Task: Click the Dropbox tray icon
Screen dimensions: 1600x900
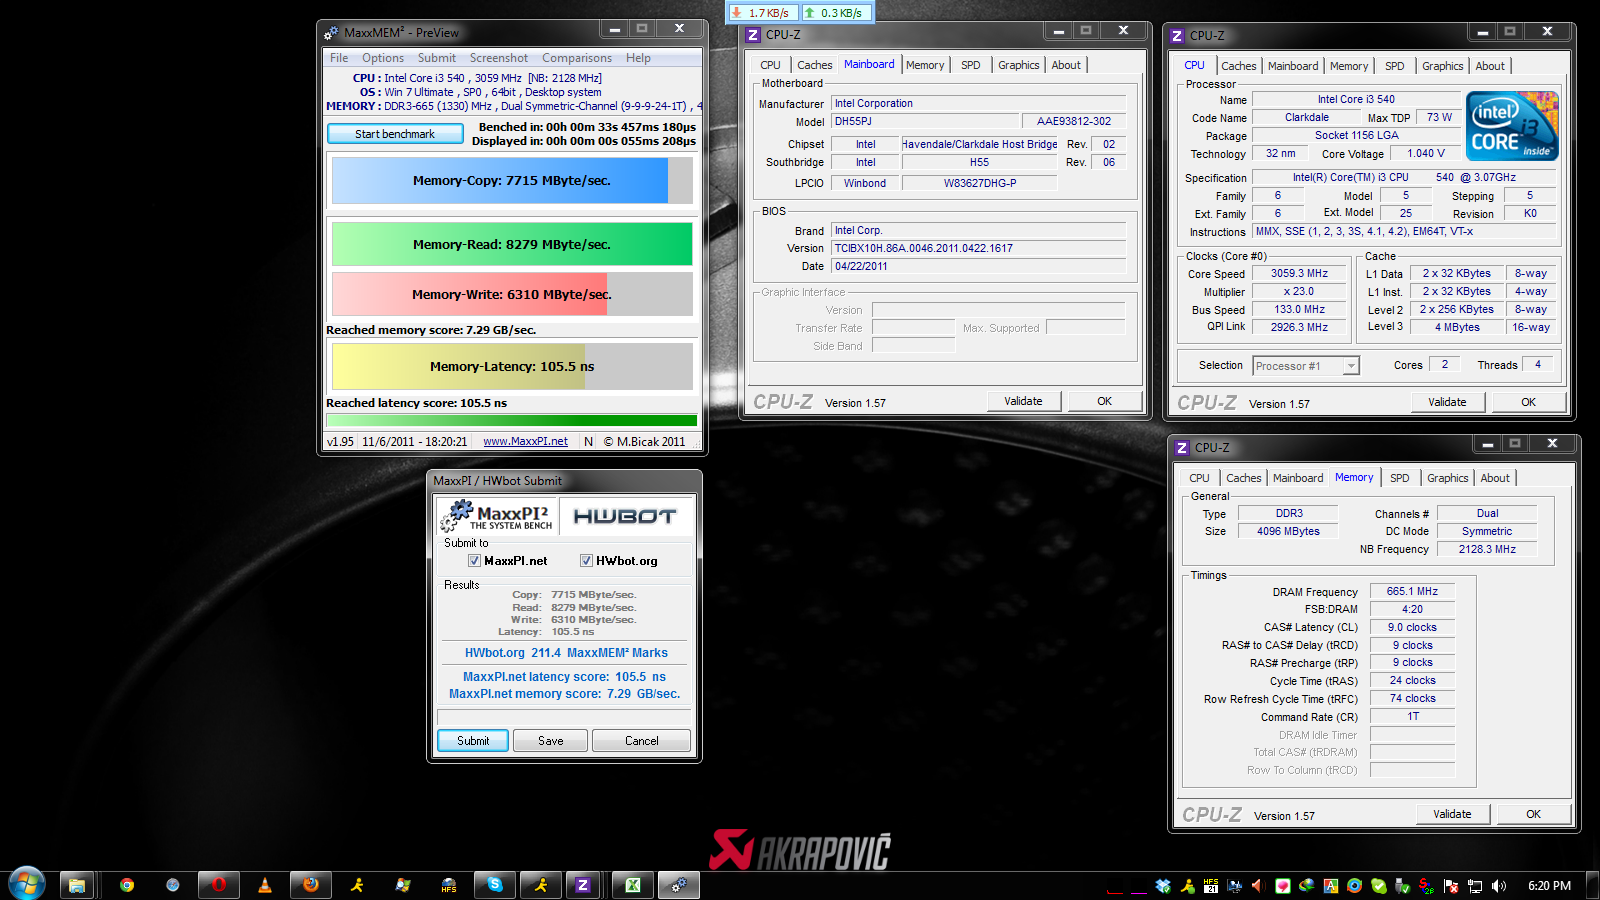Action: tap(1162, 885)
